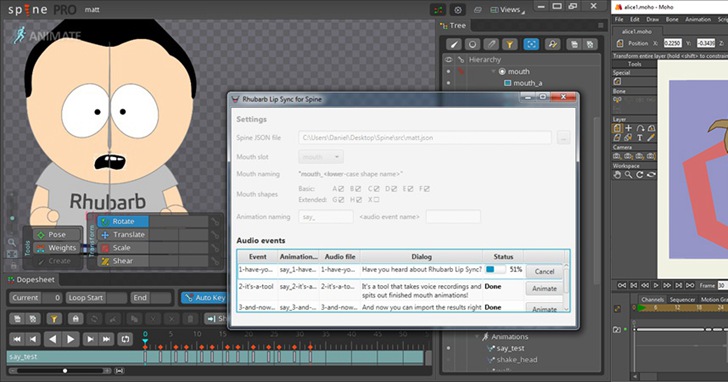728x382 pixels.
Task: Select the Moho Rotate Workspace tool
Action: [x=639, y=175]
